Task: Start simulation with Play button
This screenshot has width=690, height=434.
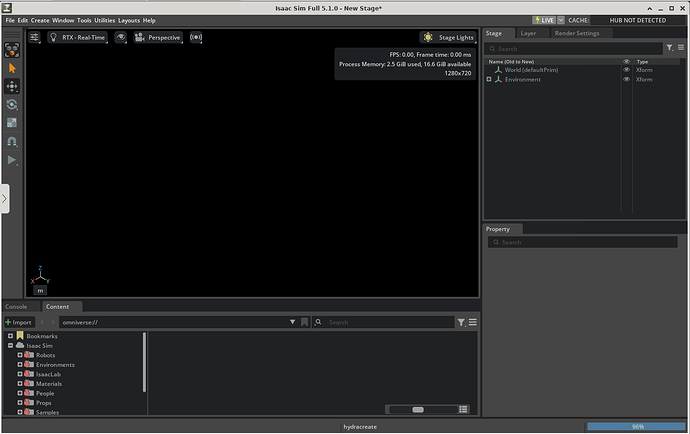Action: click(x=12, y=160)
